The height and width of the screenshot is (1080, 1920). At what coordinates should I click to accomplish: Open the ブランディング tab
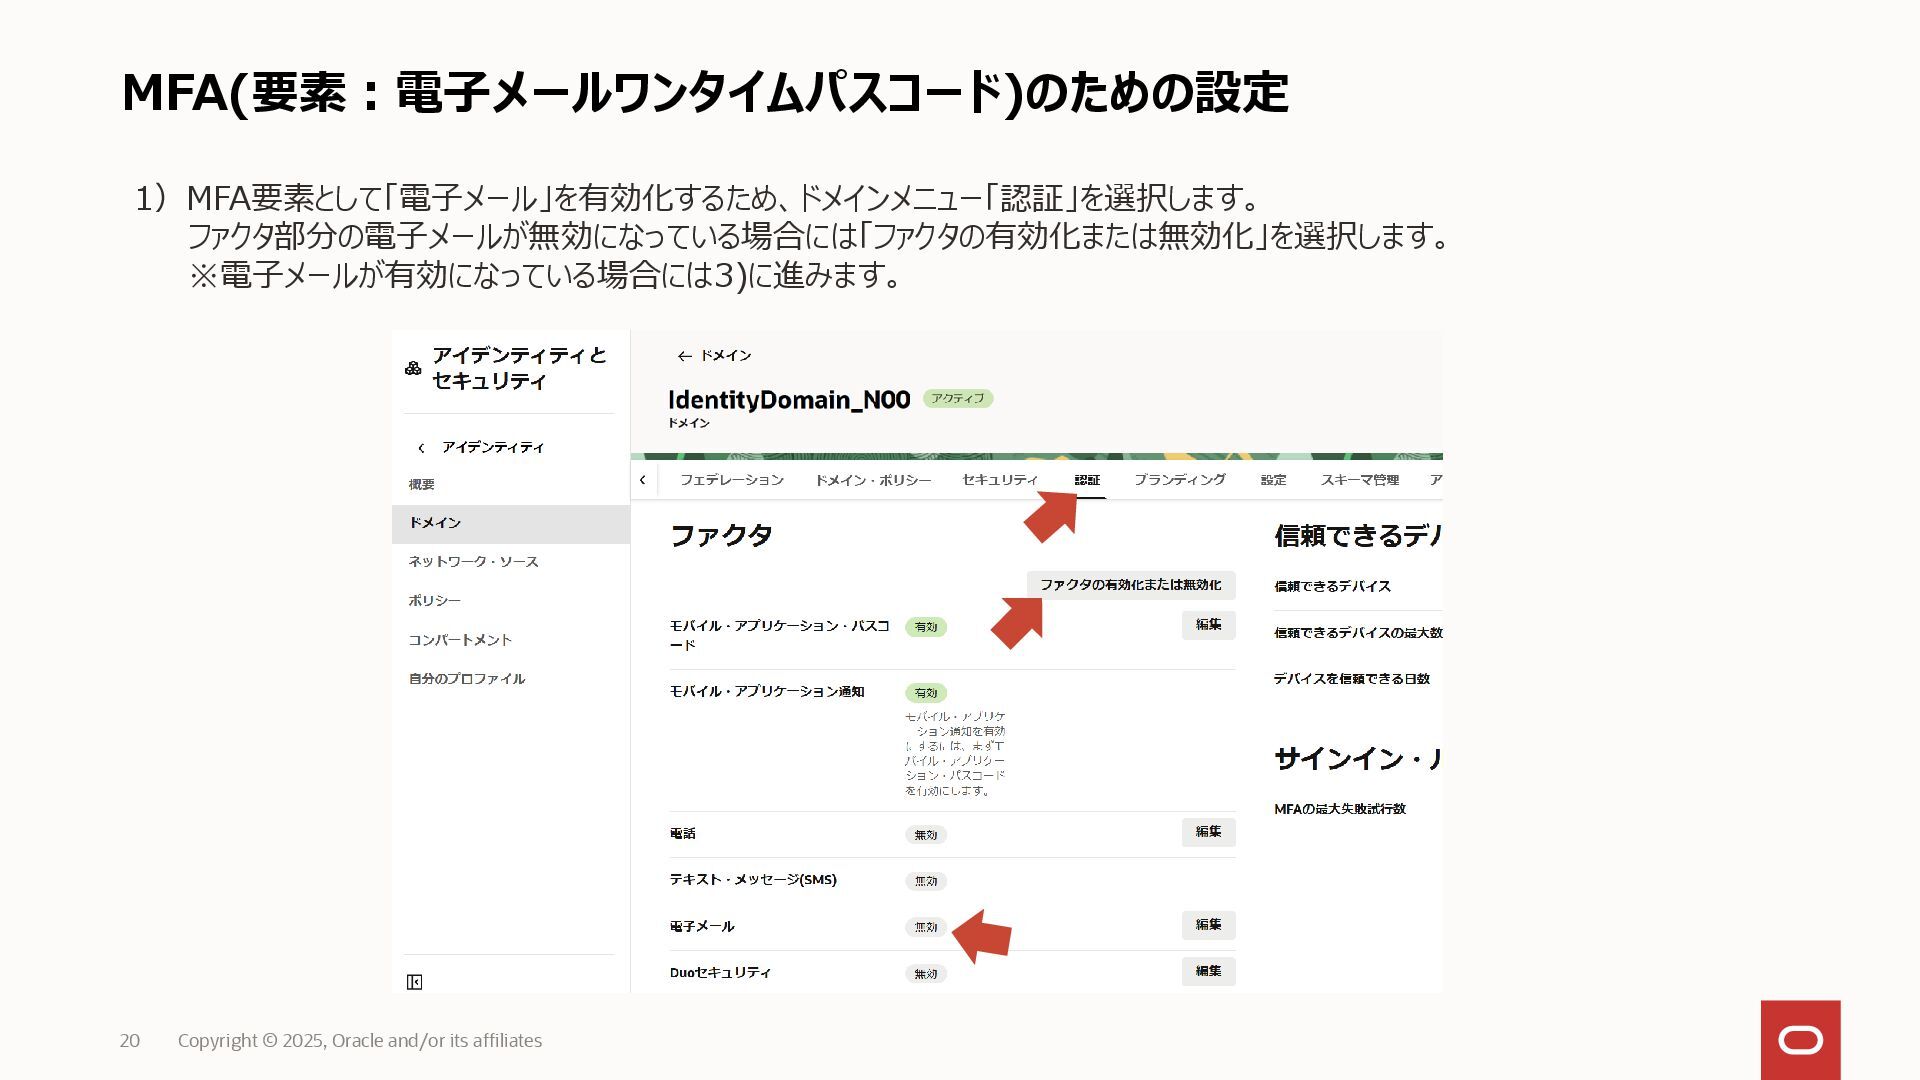coord(1180,480)
